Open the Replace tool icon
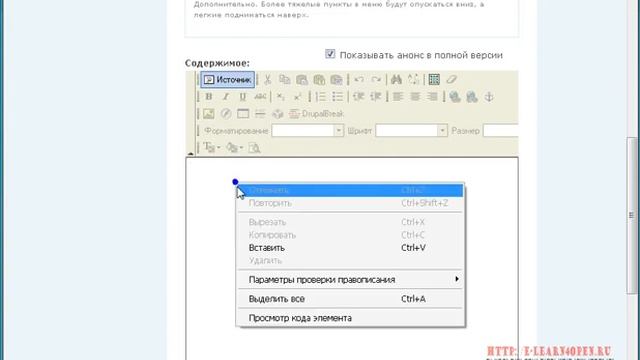Screen dimensions: 640x360 tap(413, 80)
